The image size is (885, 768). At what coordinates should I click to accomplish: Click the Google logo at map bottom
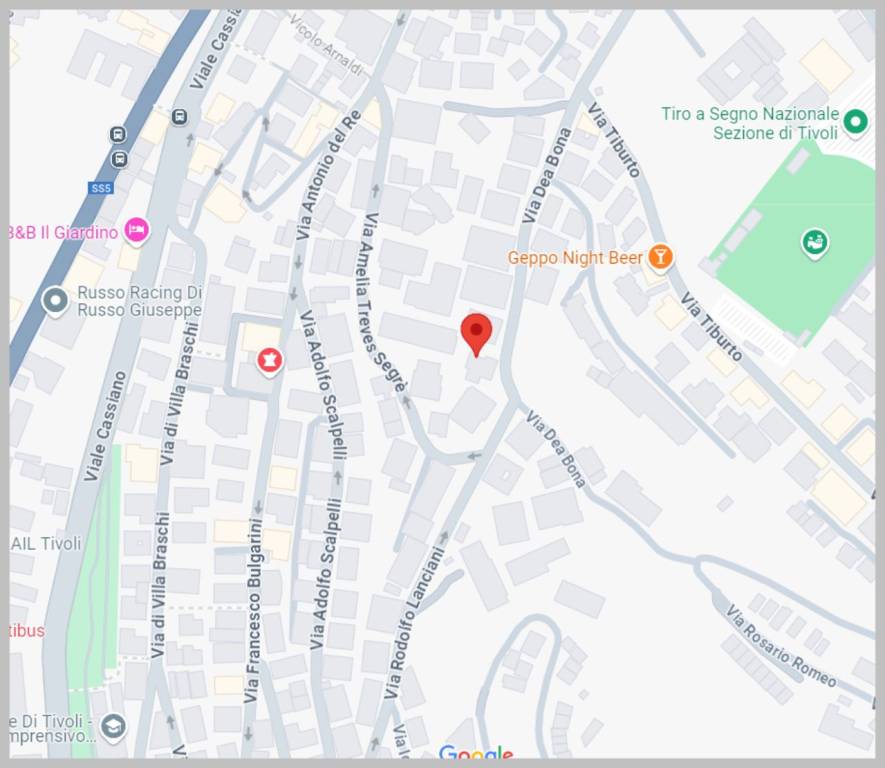[476, 751]
